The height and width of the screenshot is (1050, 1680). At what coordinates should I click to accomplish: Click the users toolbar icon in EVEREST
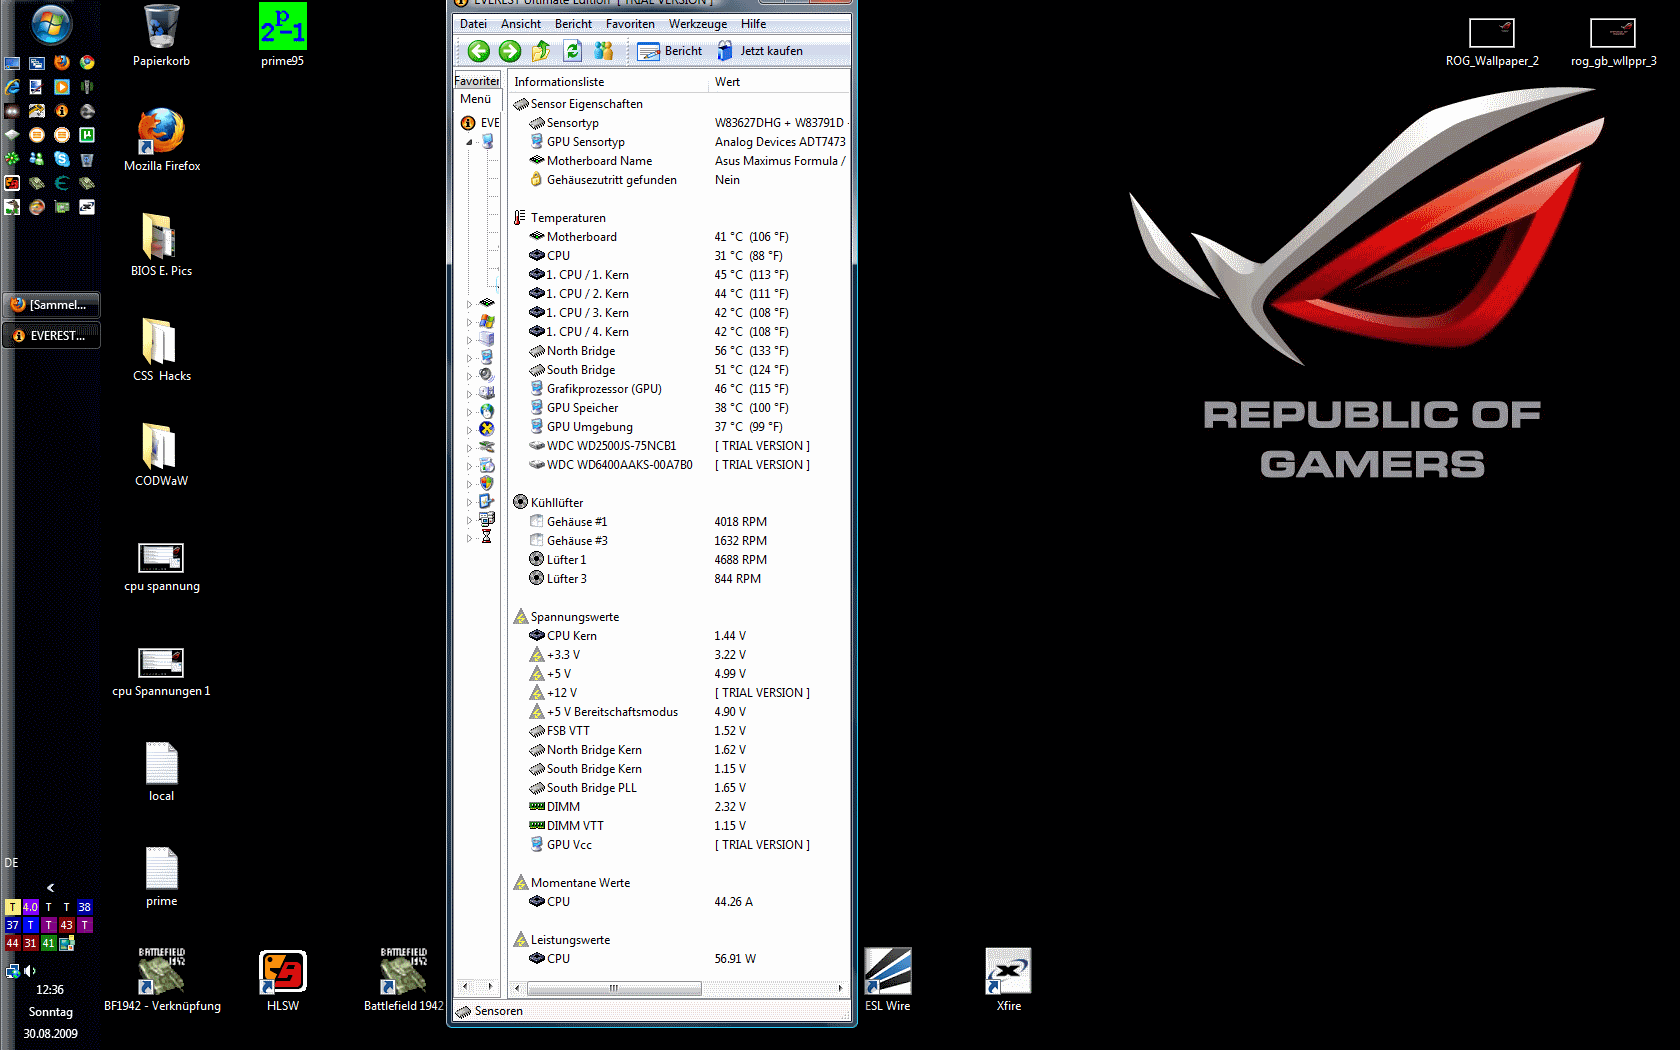pyautogui.click(x=604, y=51)
